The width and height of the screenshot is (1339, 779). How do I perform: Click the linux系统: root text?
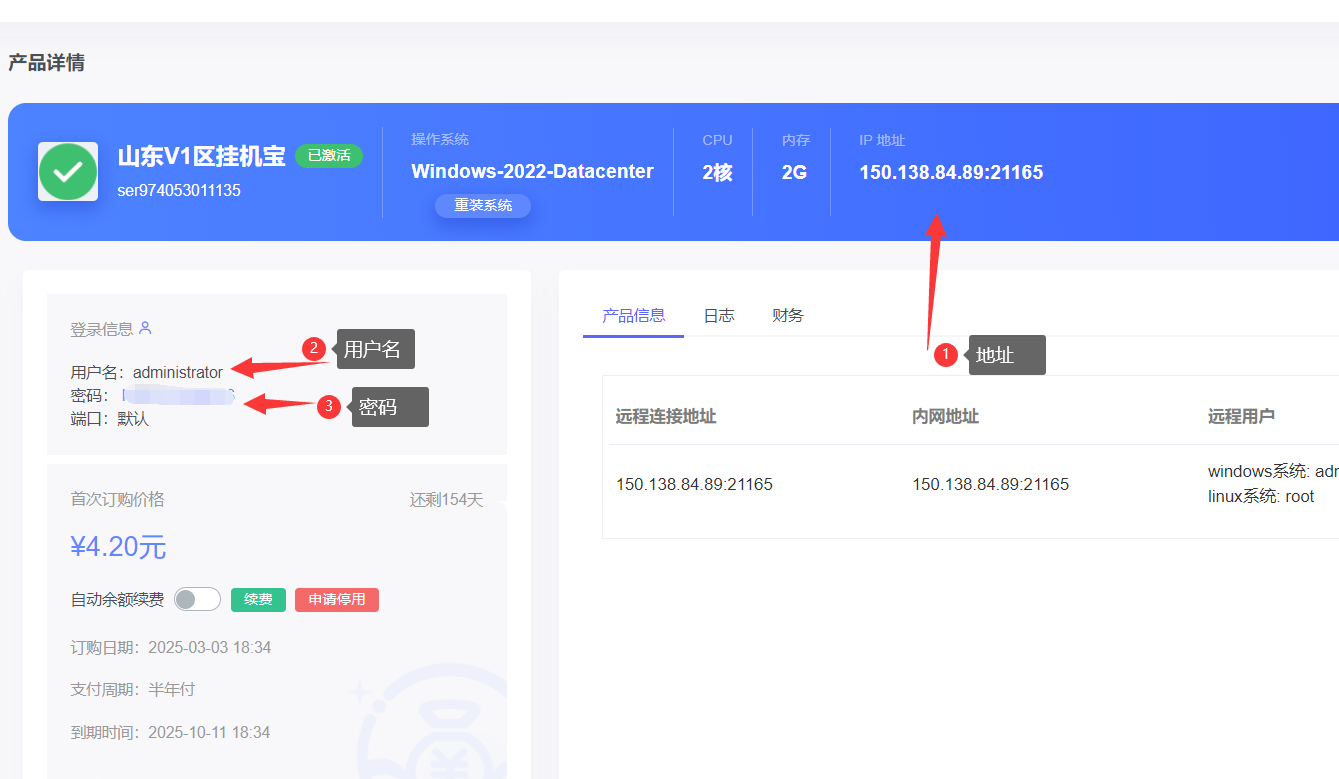click(1261, 496)
